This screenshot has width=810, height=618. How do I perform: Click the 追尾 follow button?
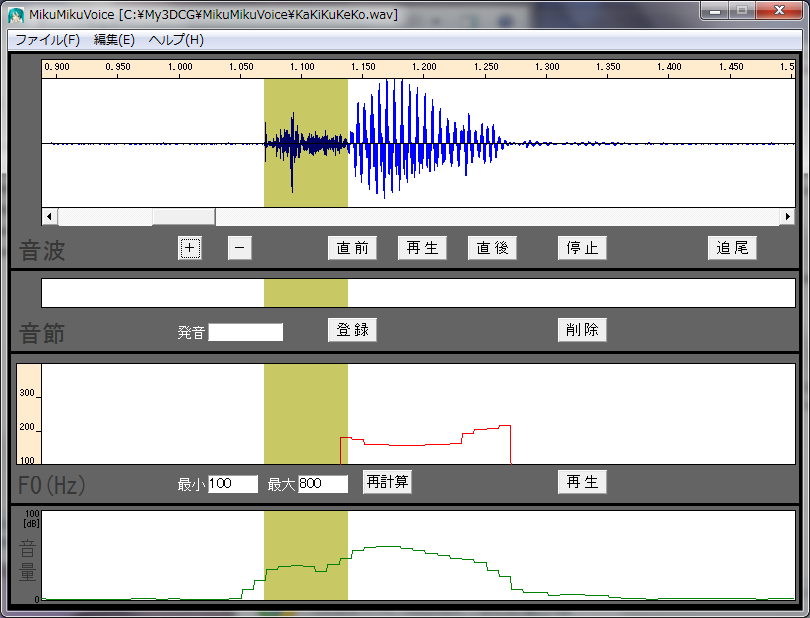click(732, 248)
